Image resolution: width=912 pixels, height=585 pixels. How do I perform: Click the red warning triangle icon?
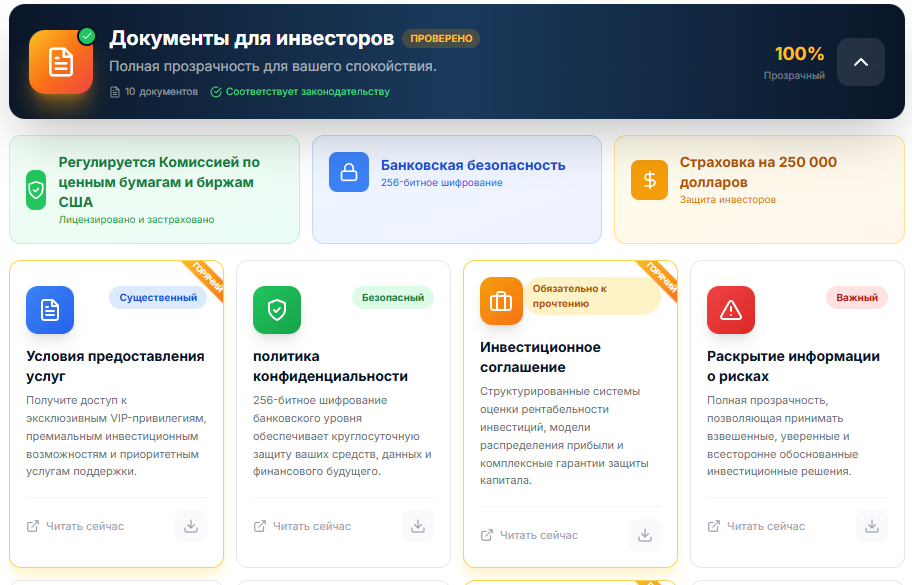point(731,310)
